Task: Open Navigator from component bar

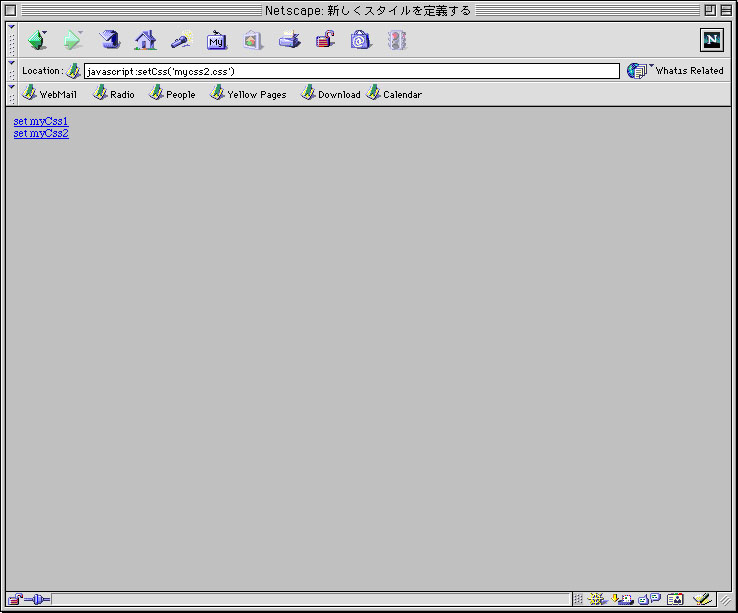Action: coord(597,599)
